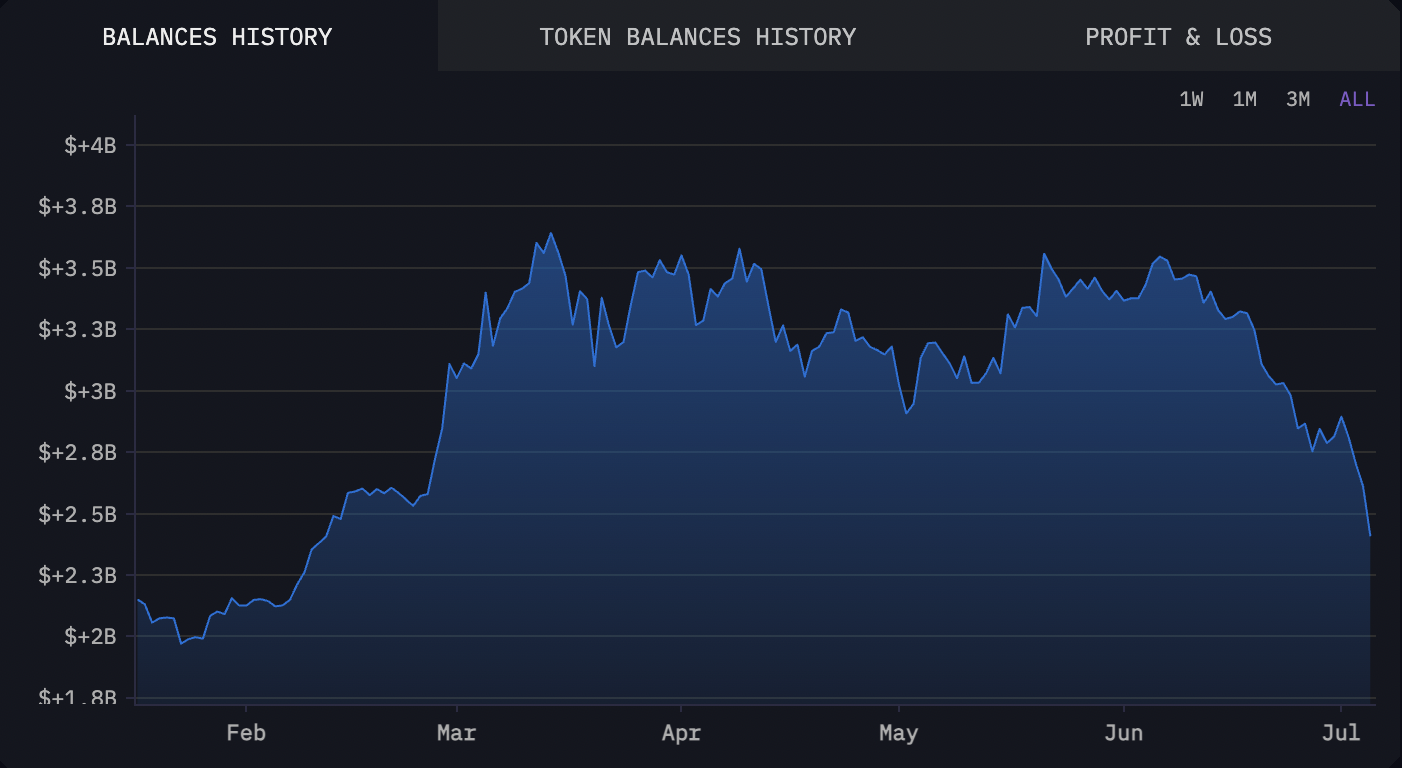Click the Apr x-axis label
This screenshot has height=768, width=1402.
(681, 733)
